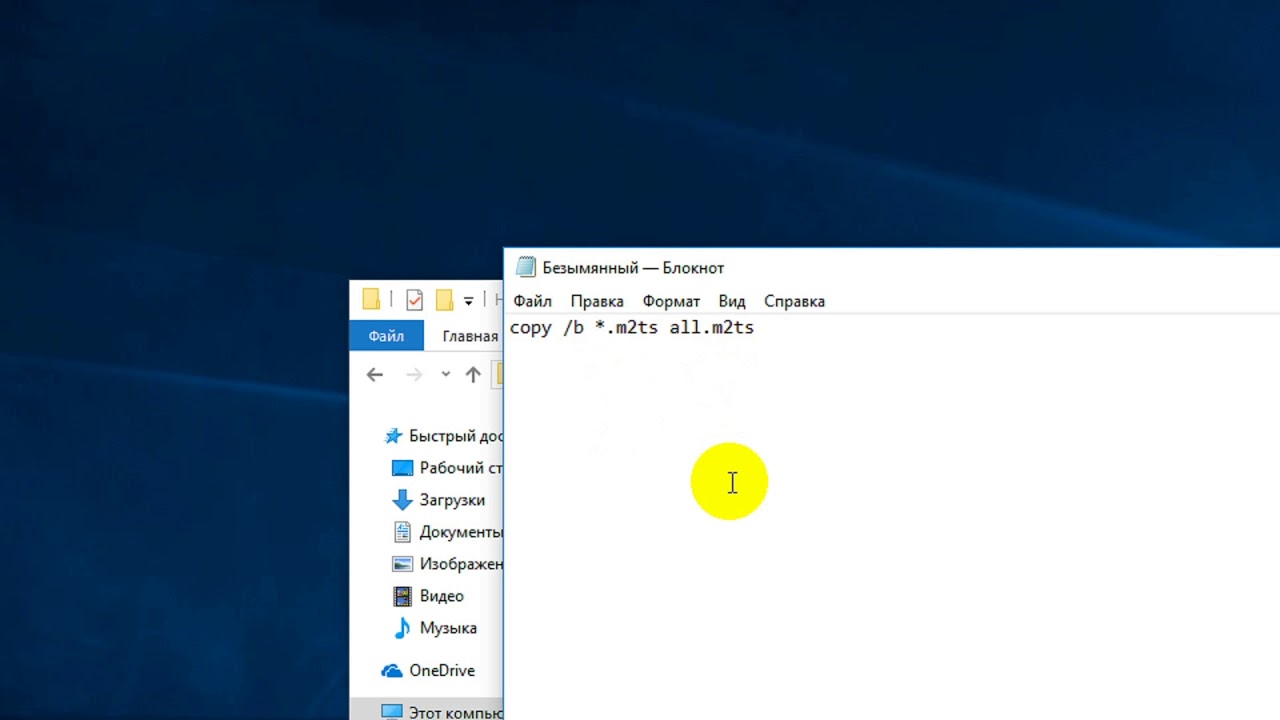
Task: Click the New folder quick access icon
Action: tap(444, 299)
